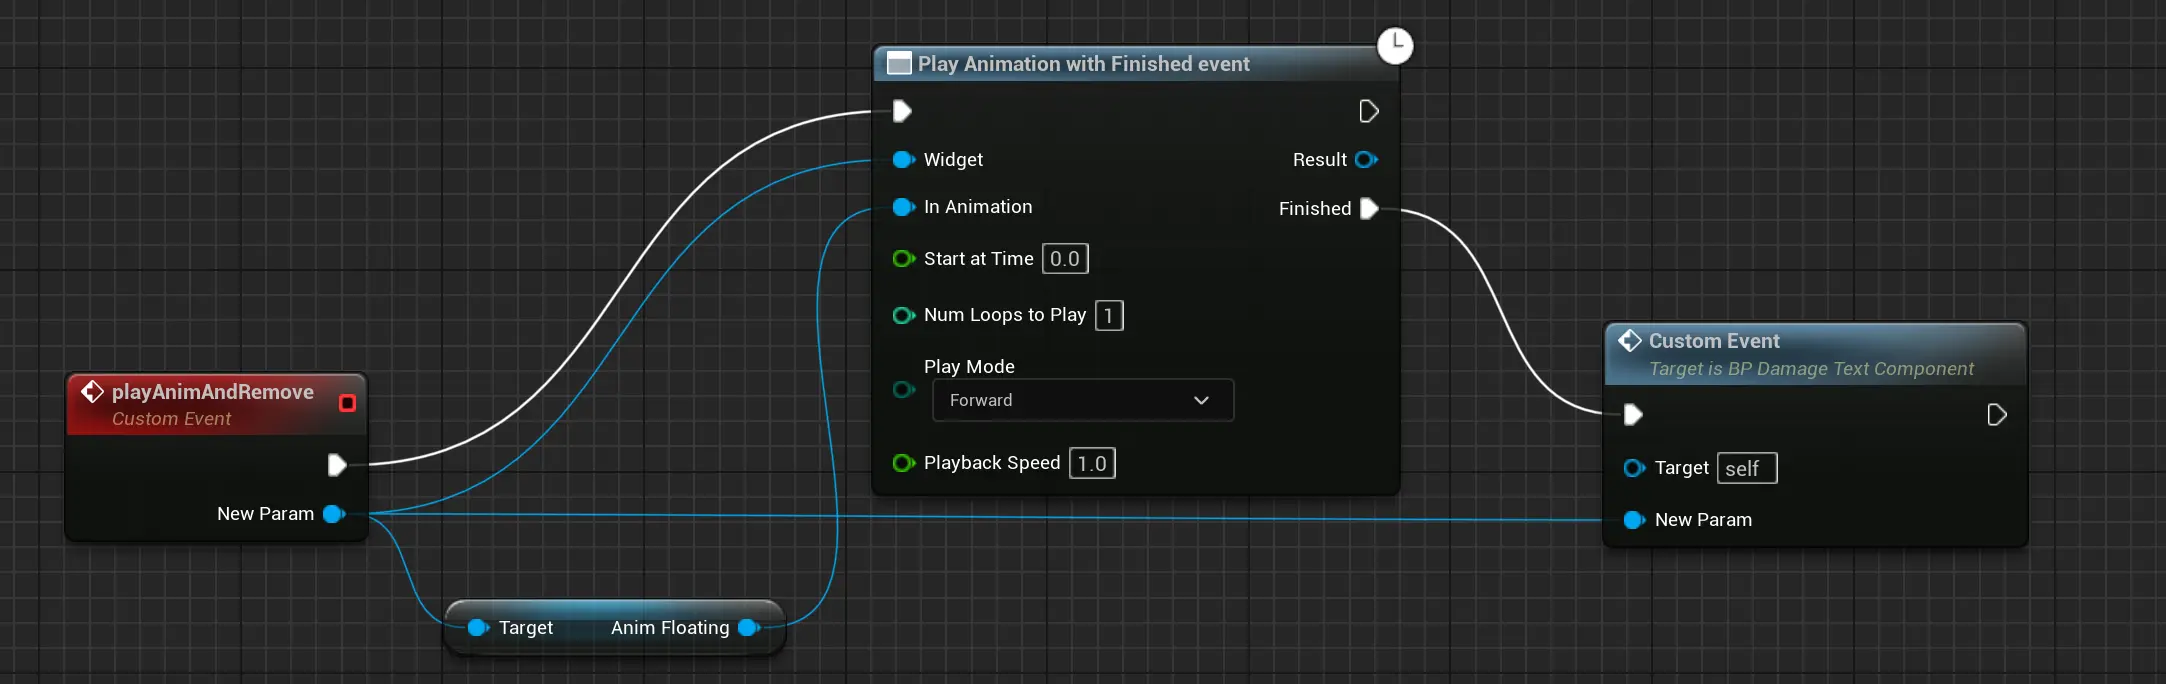The width and height of the screenshot is (2166, 684).
Task: Click the Result output pin
Action: [x=1366, y=160]
